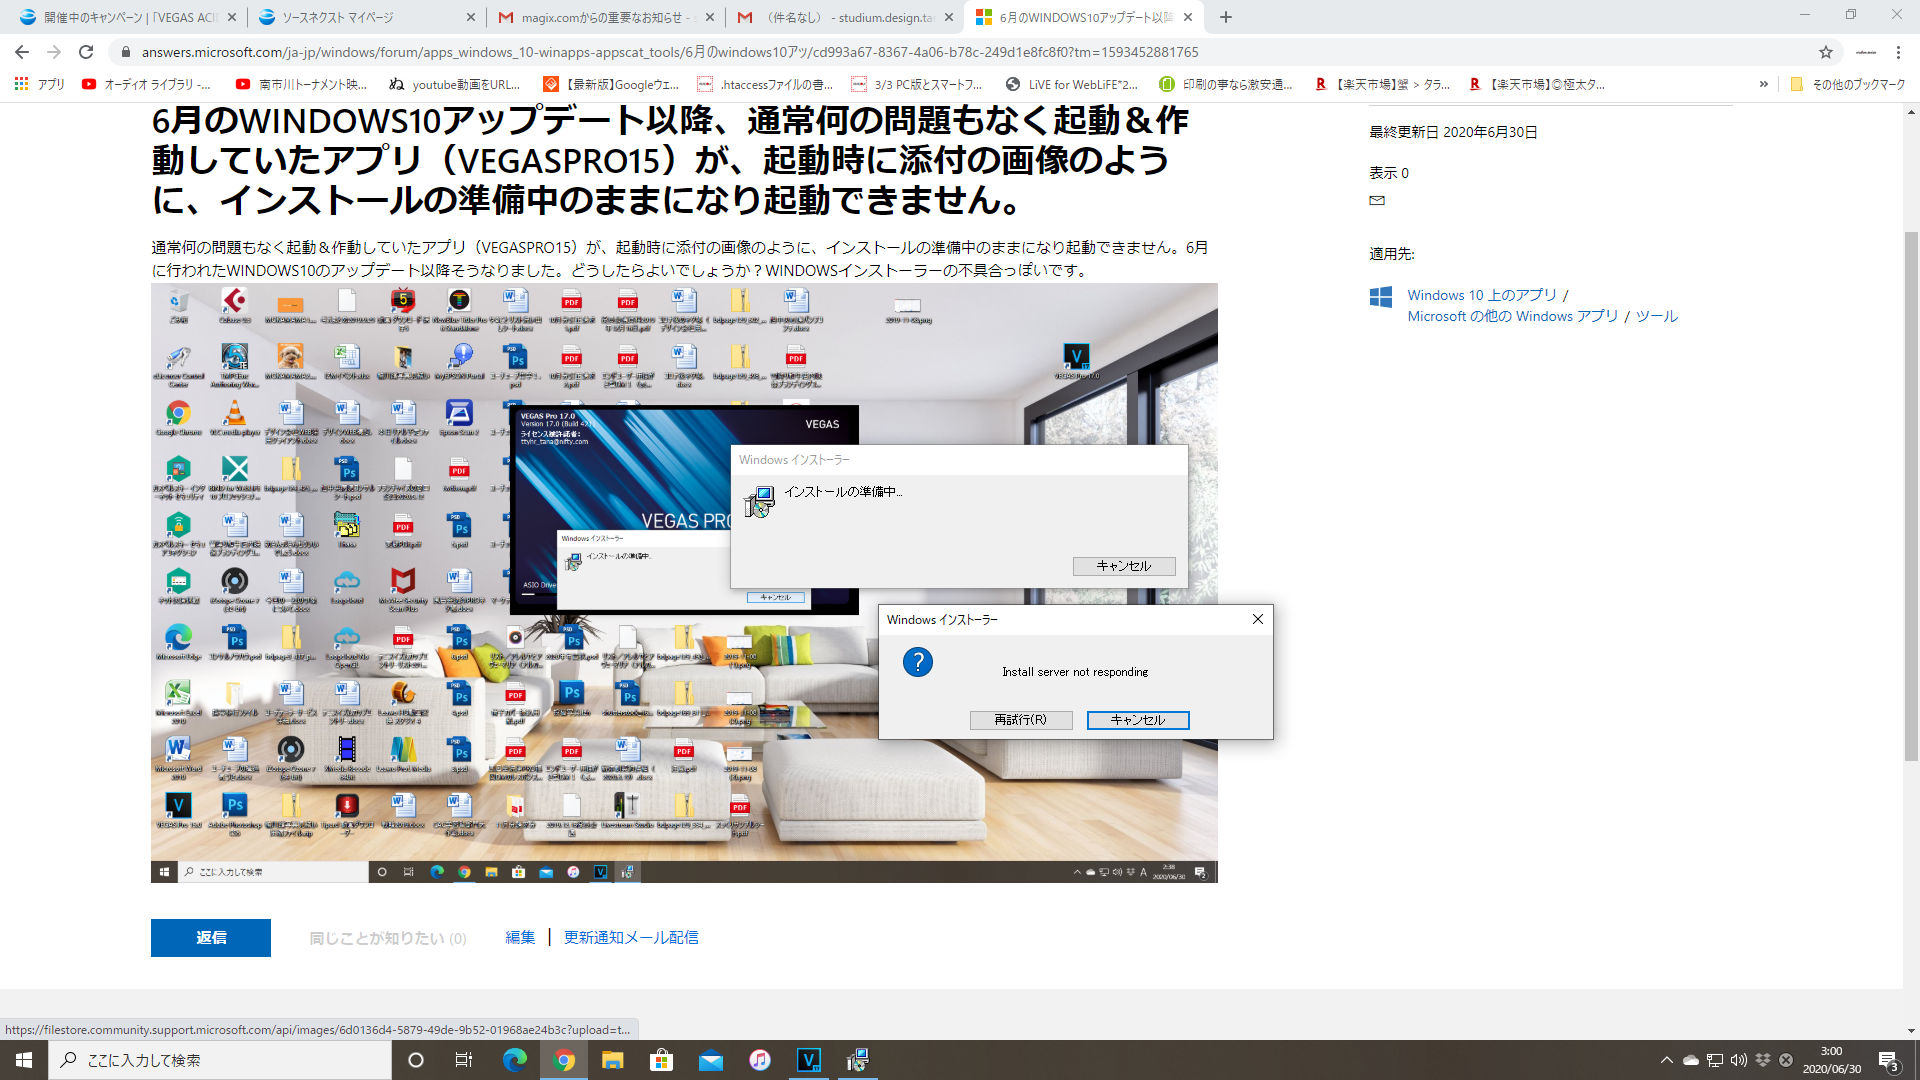The image size is (1920, 1080).
Task: Open Microsoft の他の Windows アプリ link
Action: pos(1513,316)
